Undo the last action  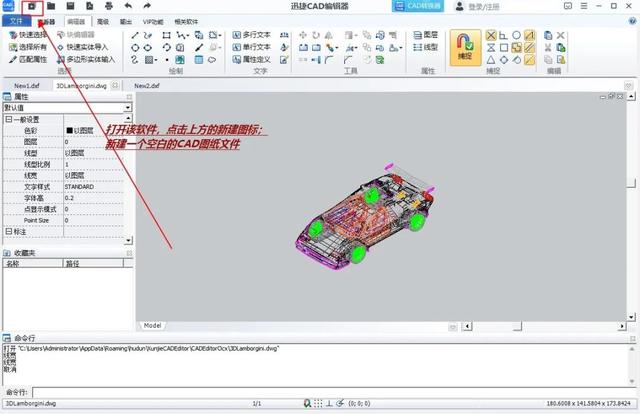(128, 6)
